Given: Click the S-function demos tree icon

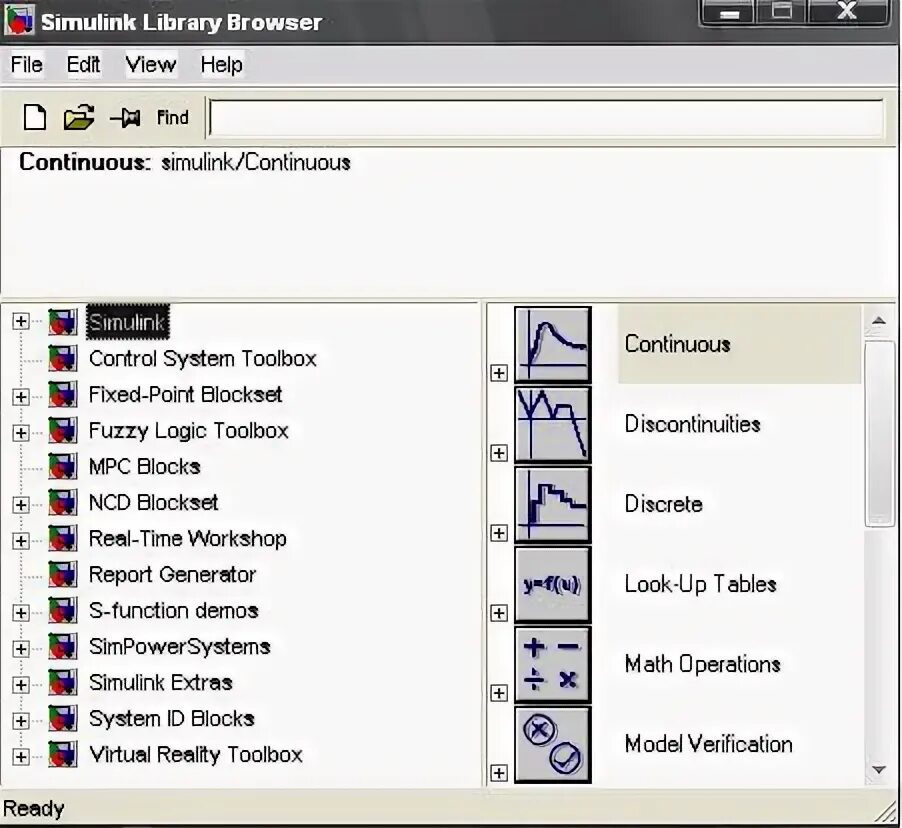Looking at the screenshot, I should point(63,610).
